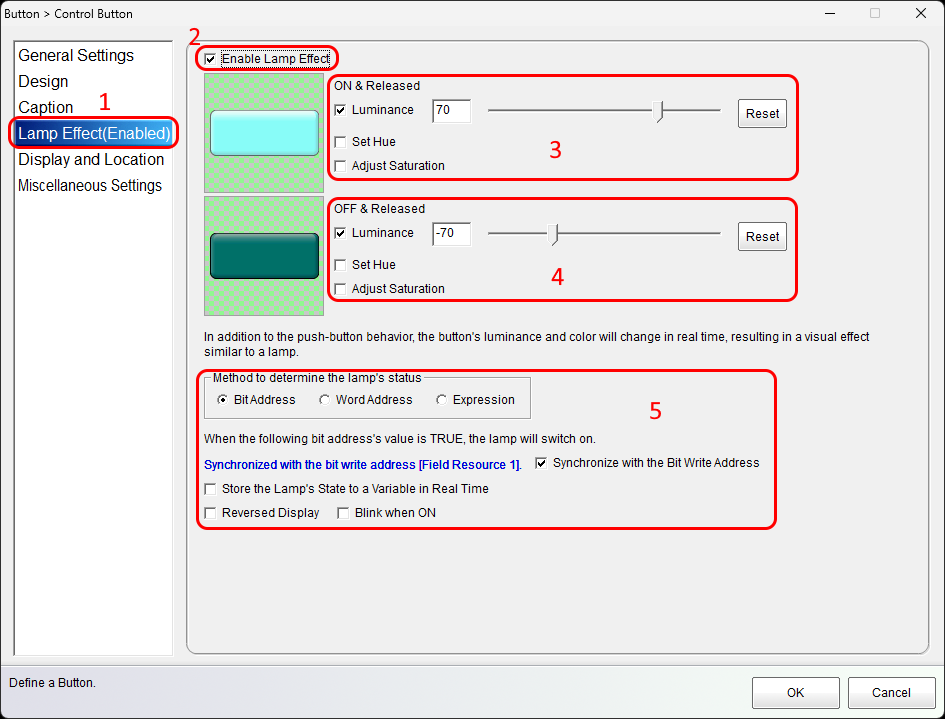Image resolution: width=945 pixels, height=719 pixels.
Task: Open Miscellaneous Settings page
Action: [90, 186]
